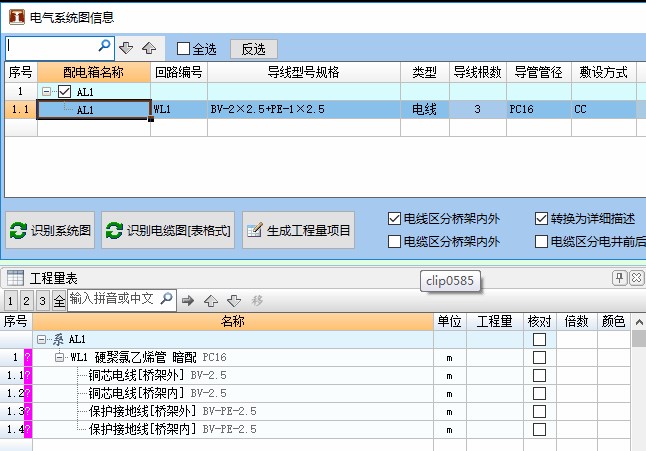This screenshot has height=451, width=646.
Task: Click the 识别系统图 button
Action: click(x=50, y=231)
